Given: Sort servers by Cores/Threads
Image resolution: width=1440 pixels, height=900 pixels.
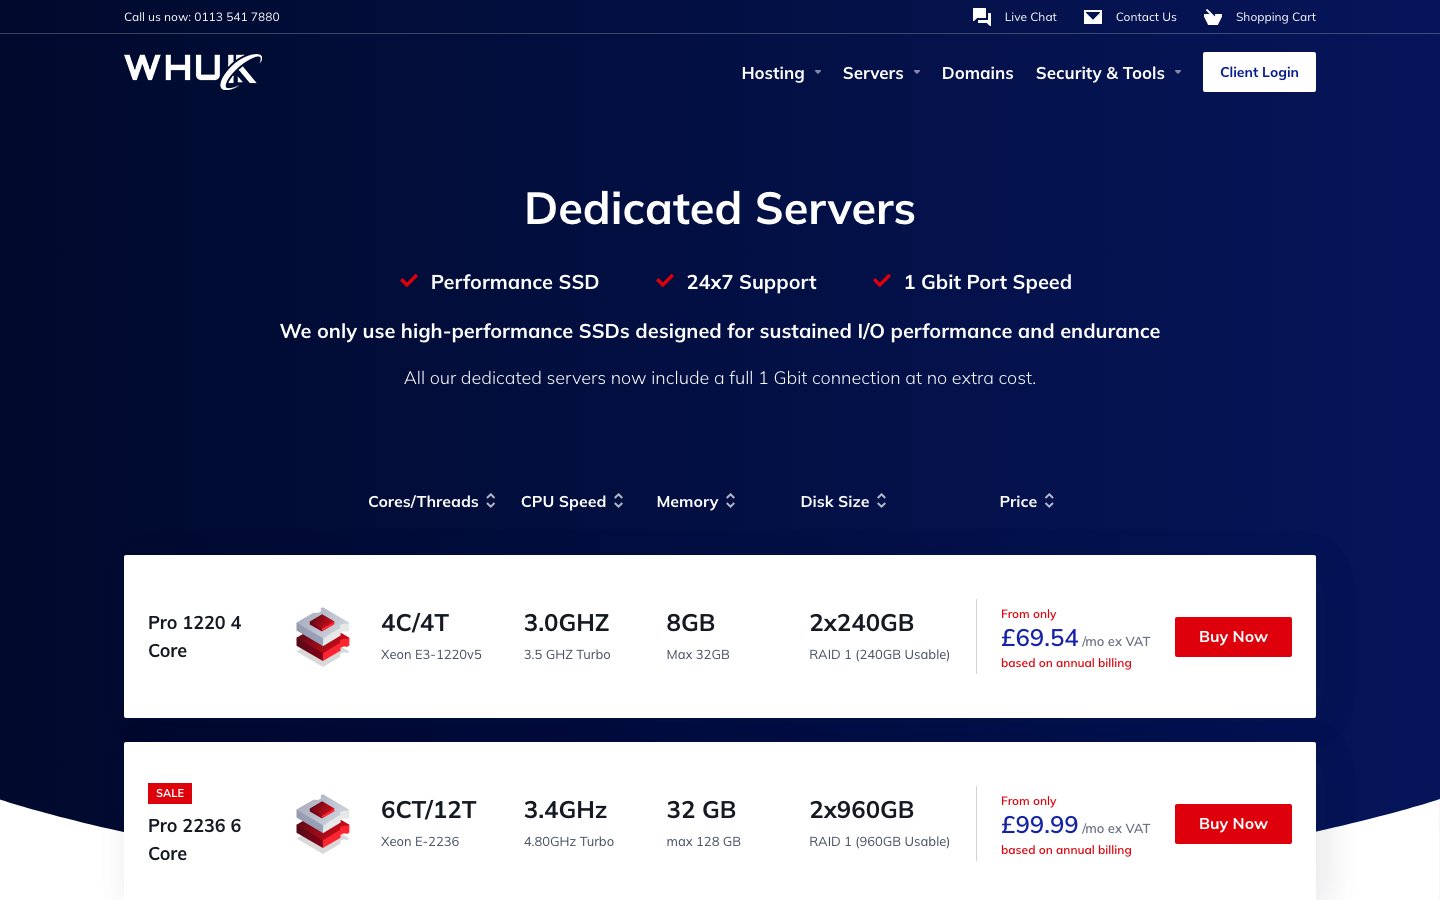Looking at the screenshot, I should (432, 501).
